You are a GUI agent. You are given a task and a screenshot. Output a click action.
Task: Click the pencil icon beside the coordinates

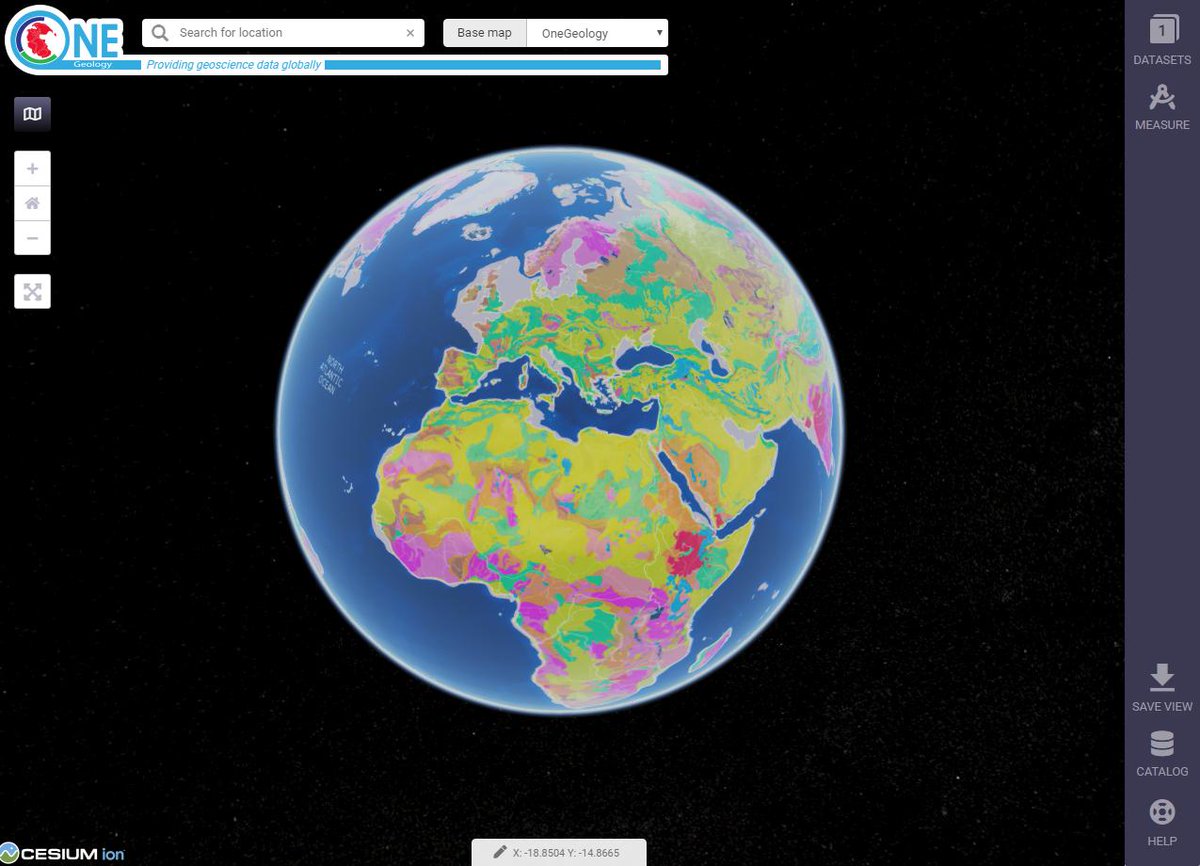pyautogui.click(x=500, y=852)
